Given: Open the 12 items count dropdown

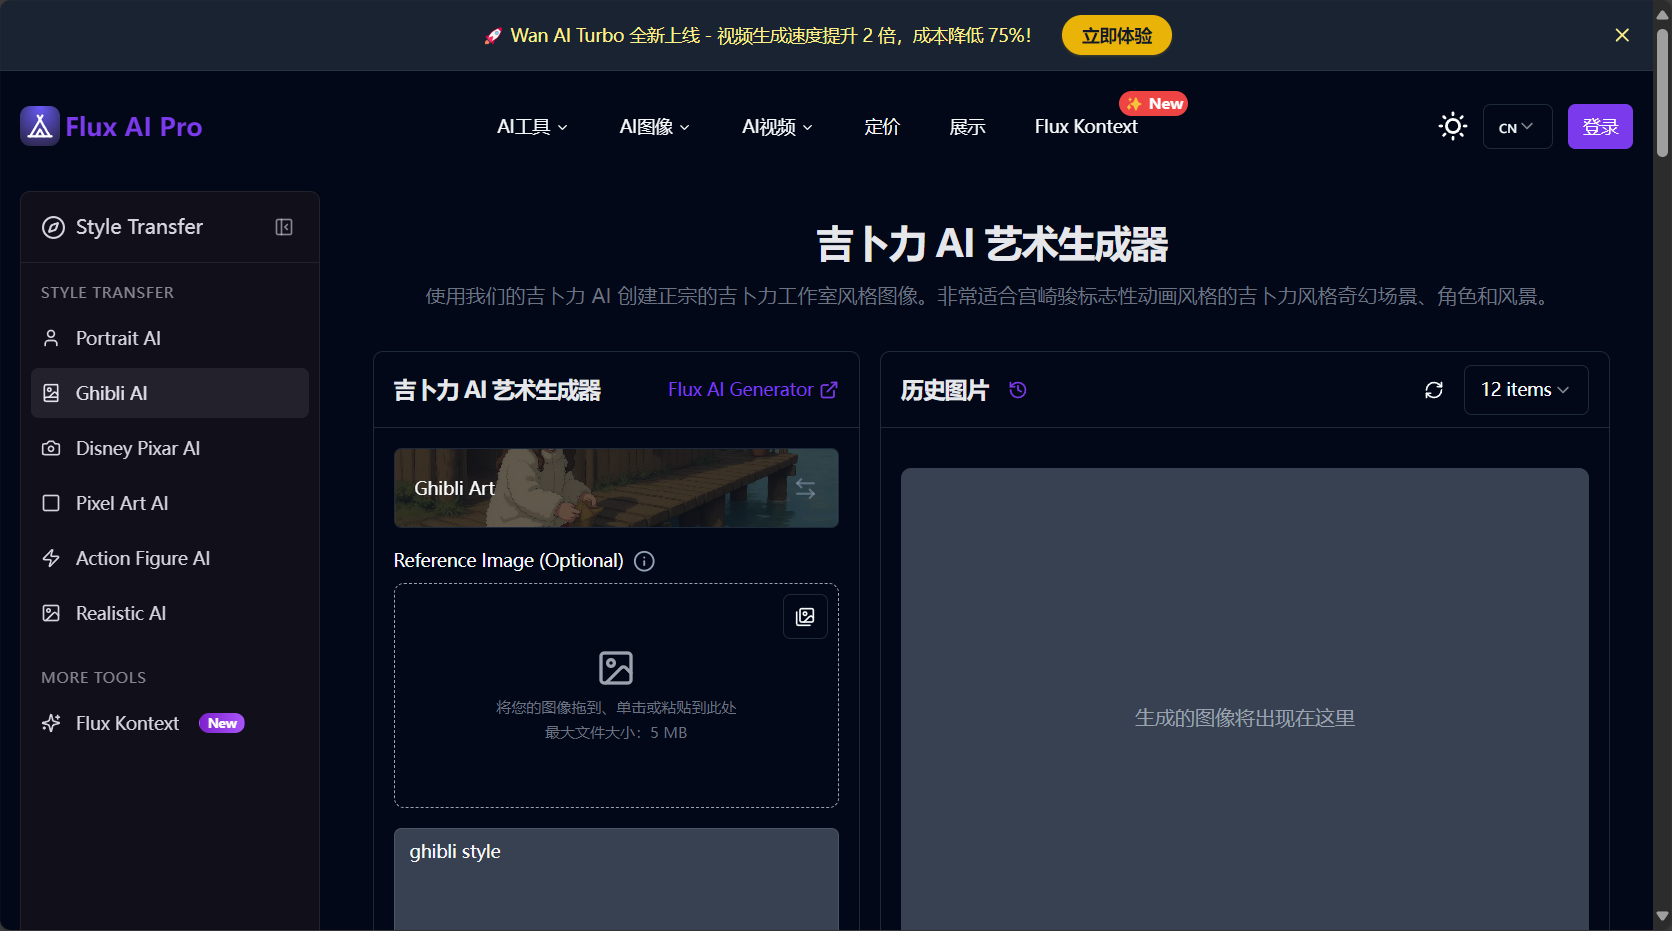Looking at the screenshot, I should tap(1525, 390).
